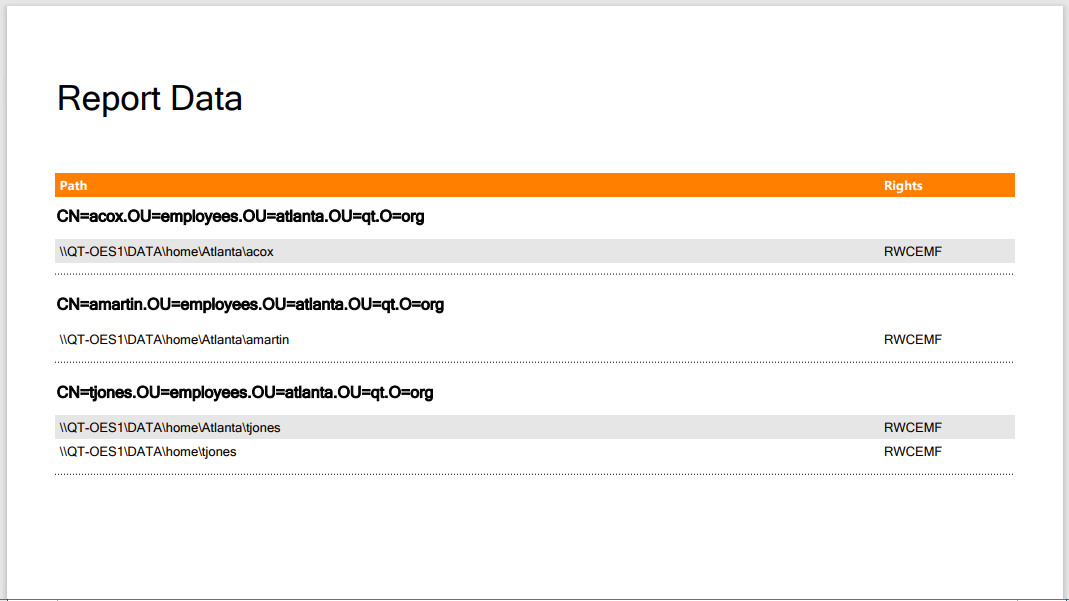Click RWCEMF rights for home\tjones row

(x=912, y=452)
